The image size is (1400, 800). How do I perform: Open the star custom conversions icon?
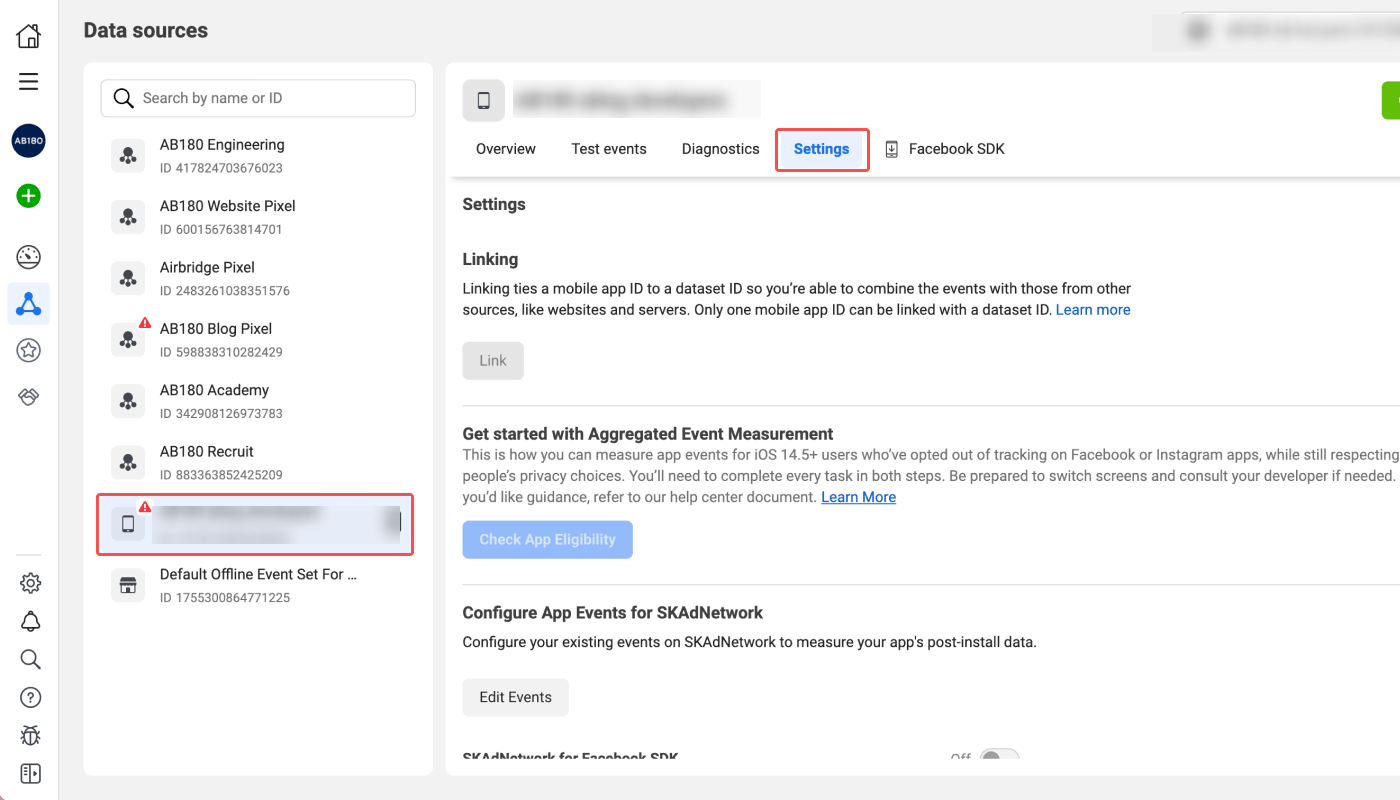coord(29,350)
